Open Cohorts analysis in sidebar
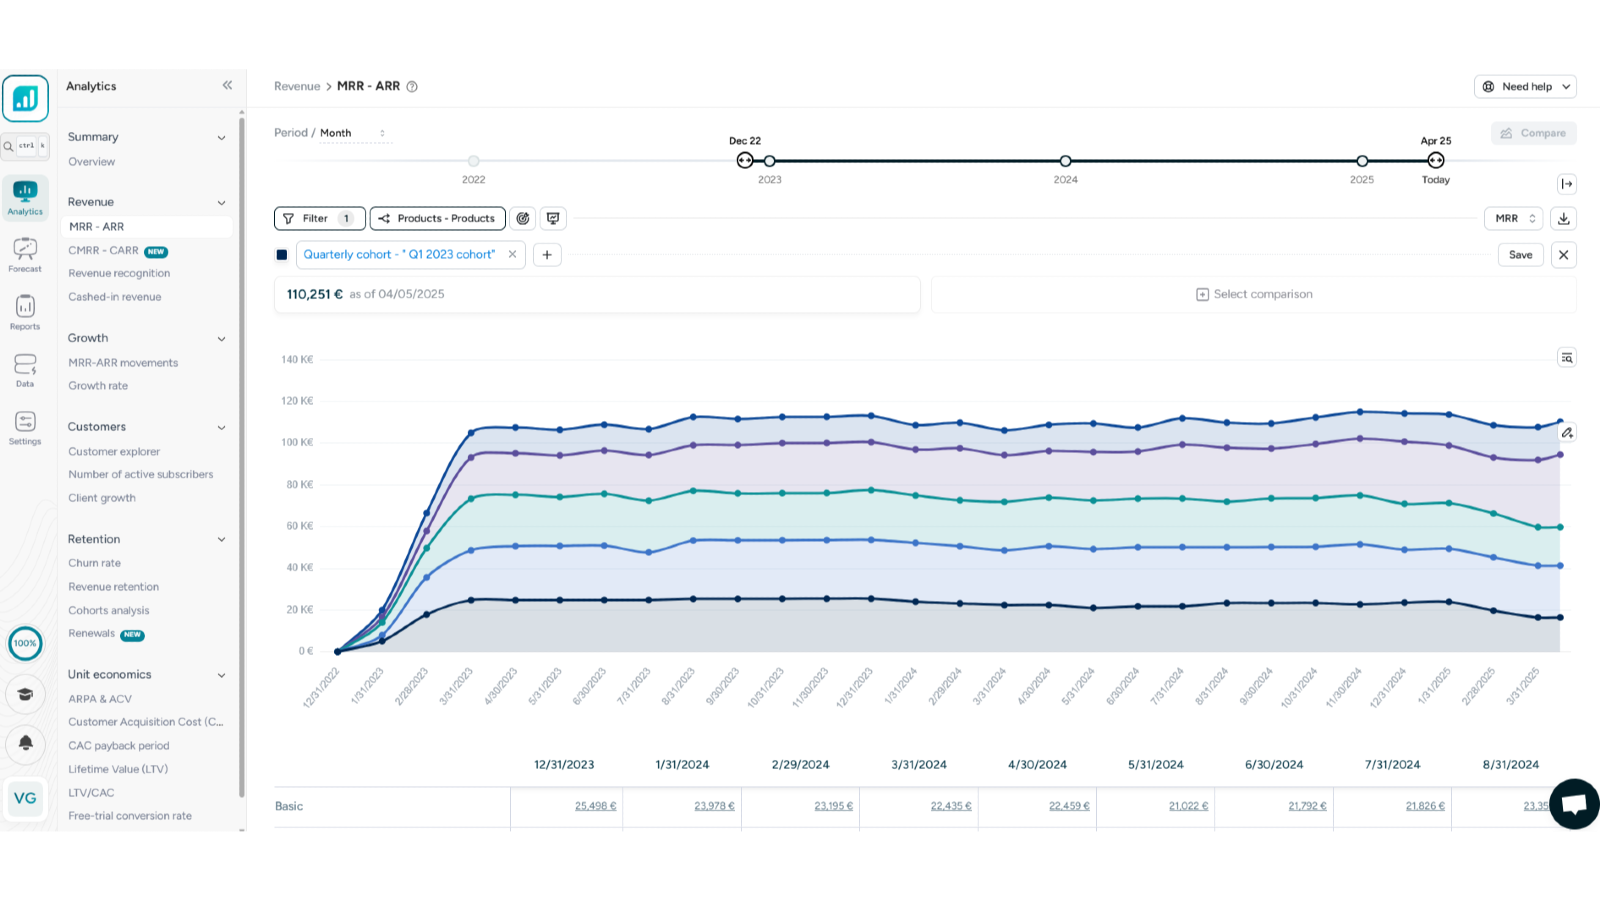This screenshot has height=900, width=1600. 109,611
